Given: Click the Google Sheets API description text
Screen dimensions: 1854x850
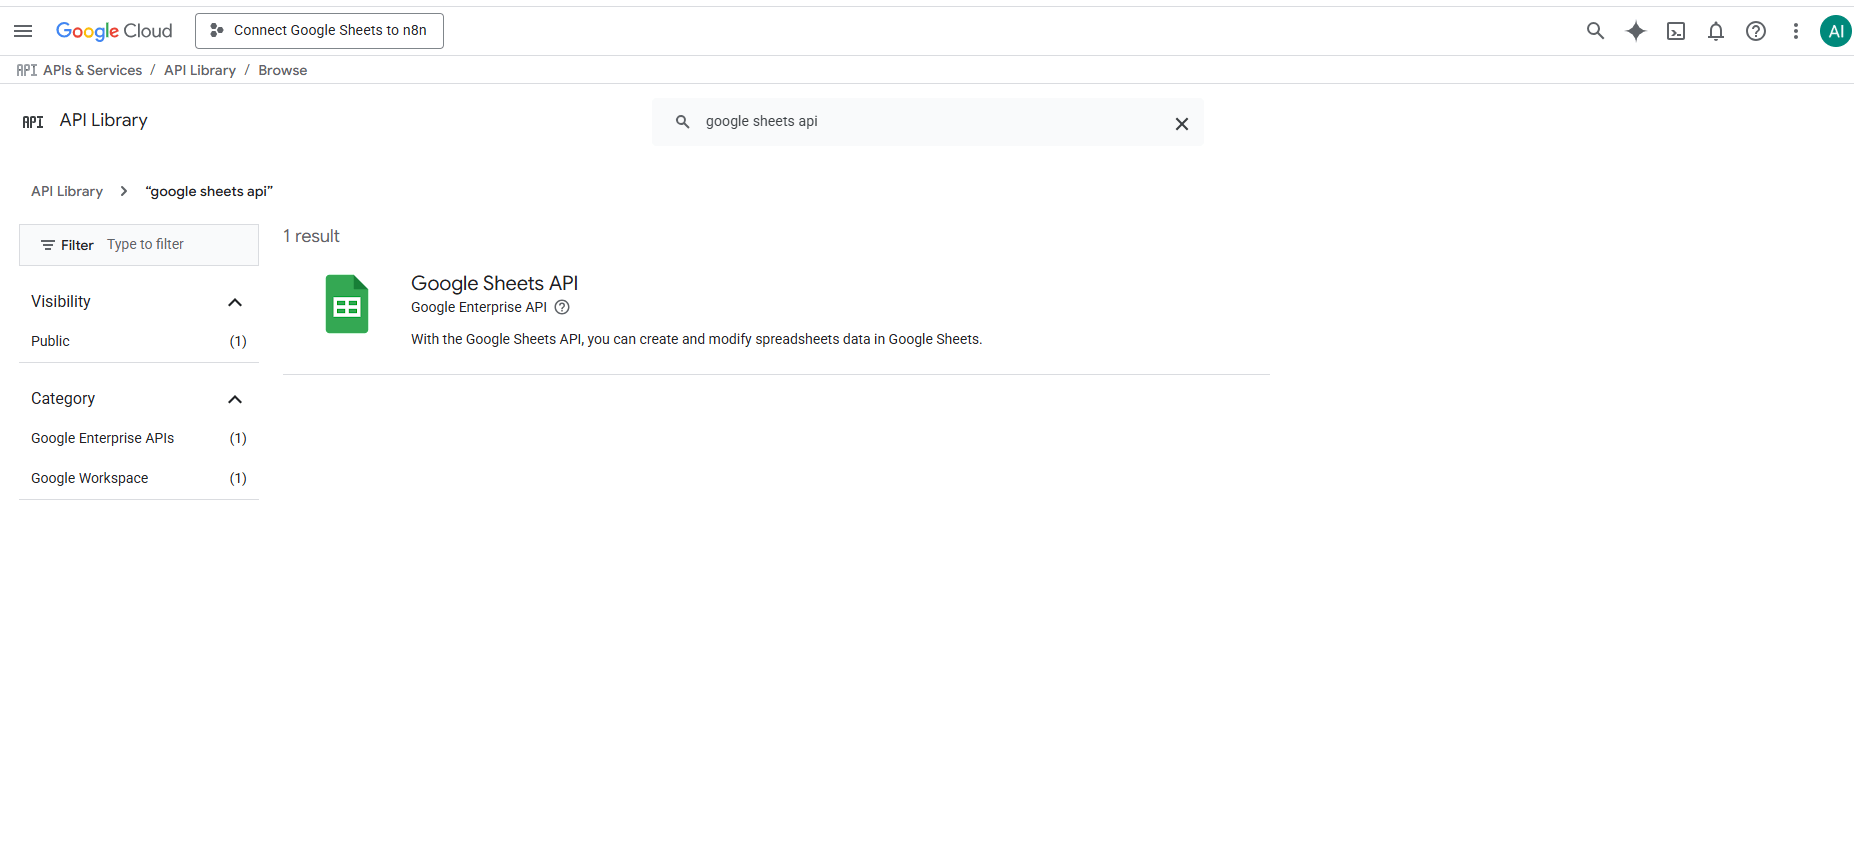Looking at the screenshot, I should [696, 339].
